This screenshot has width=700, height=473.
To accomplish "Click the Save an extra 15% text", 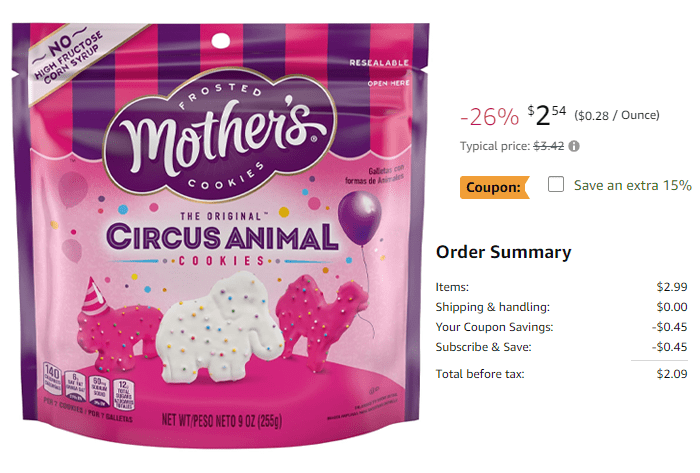I will 632,185.
